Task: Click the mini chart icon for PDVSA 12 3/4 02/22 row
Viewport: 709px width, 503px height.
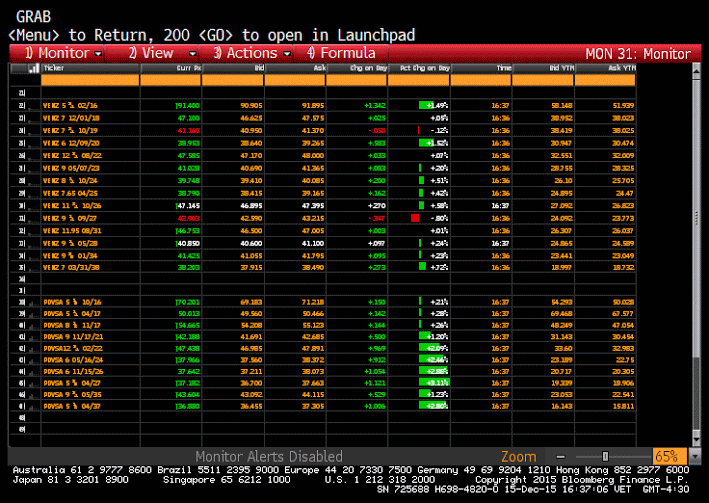Action: tap(33, 349)
